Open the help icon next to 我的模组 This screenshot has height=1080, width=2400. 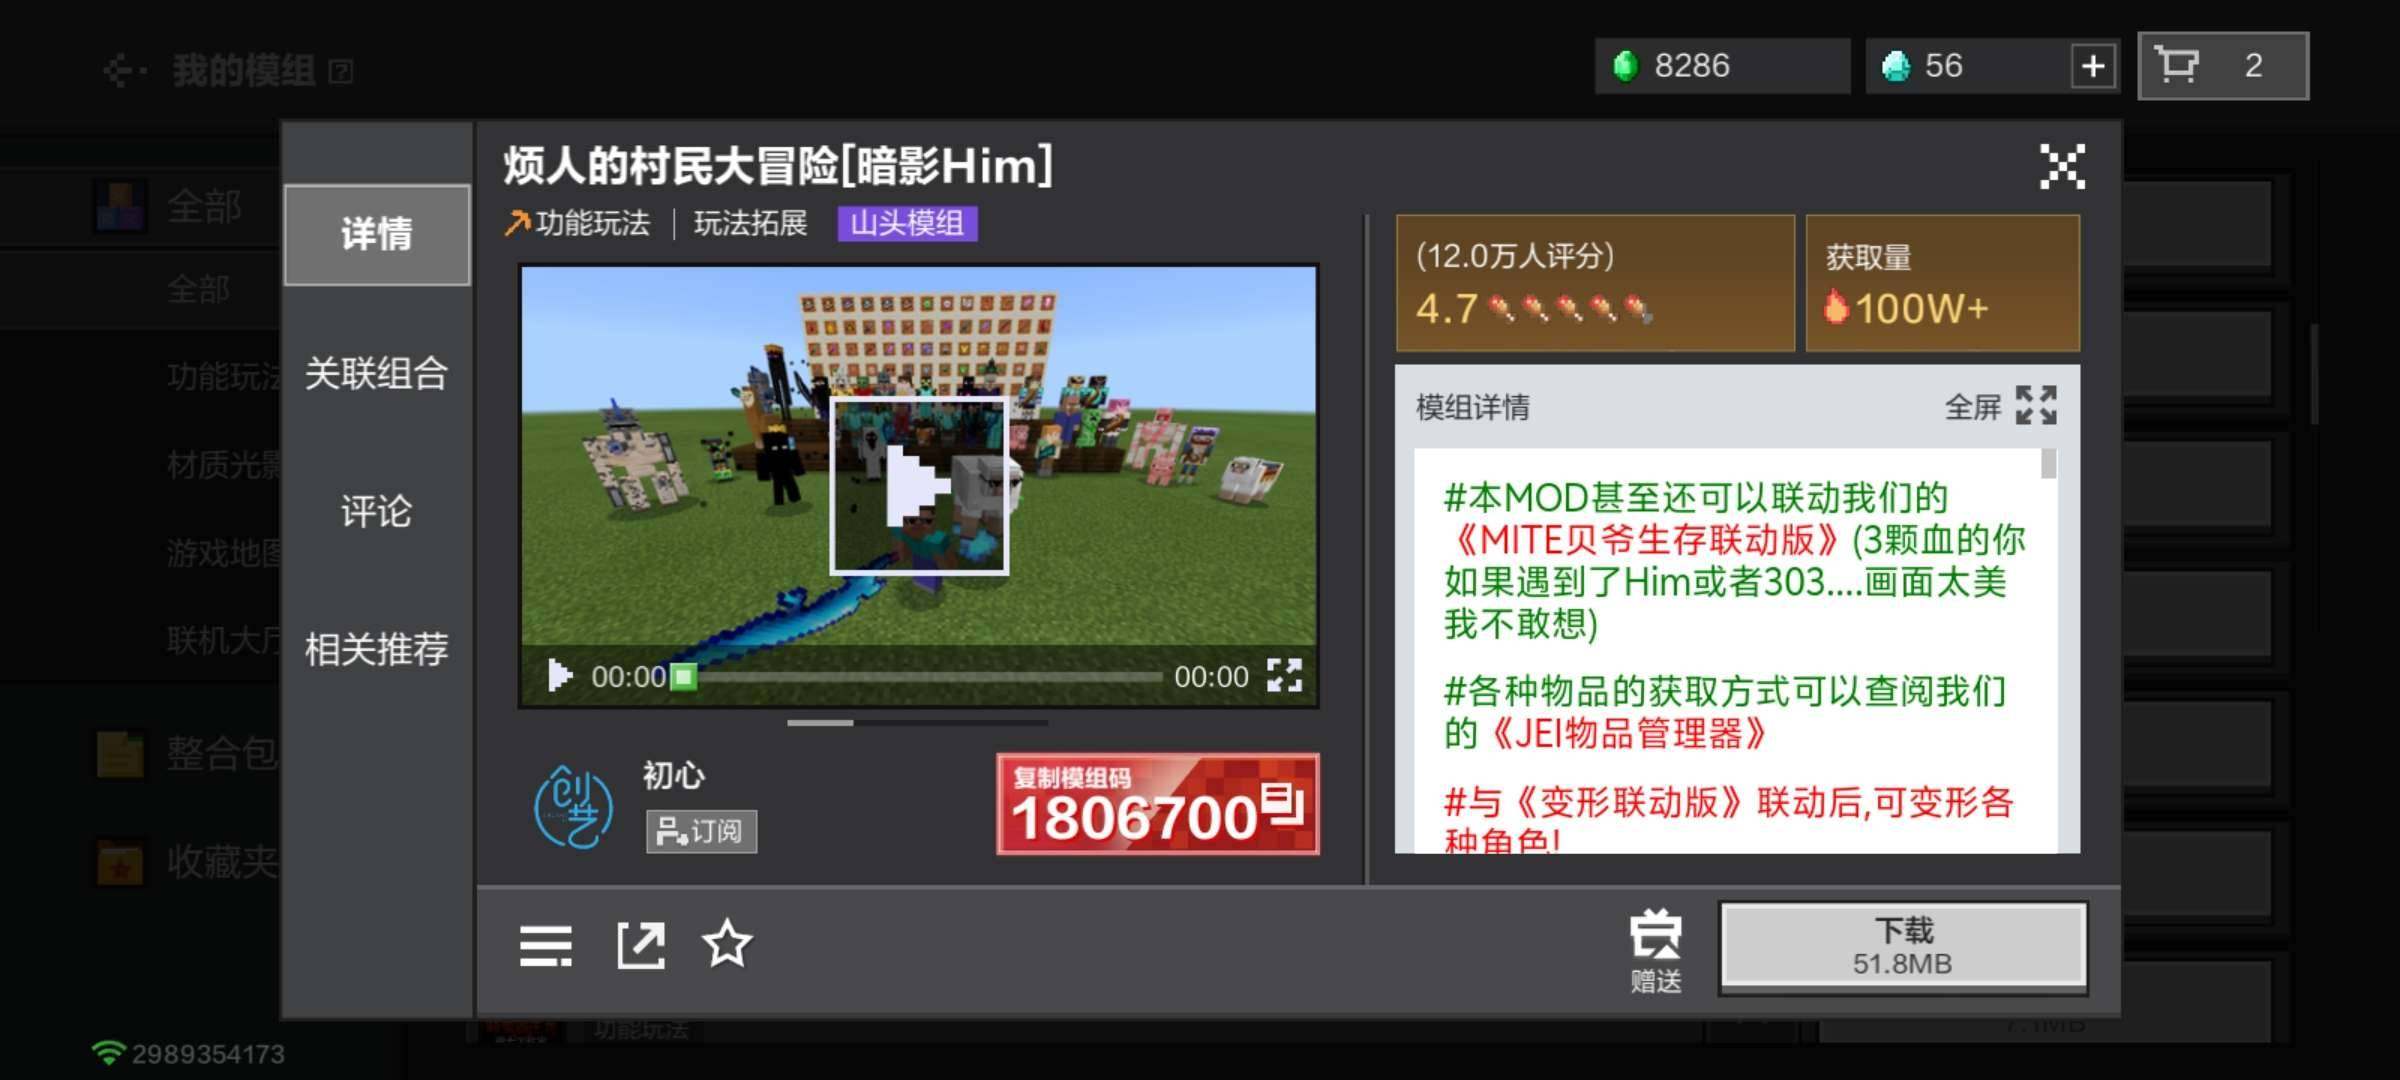point(340,72)
